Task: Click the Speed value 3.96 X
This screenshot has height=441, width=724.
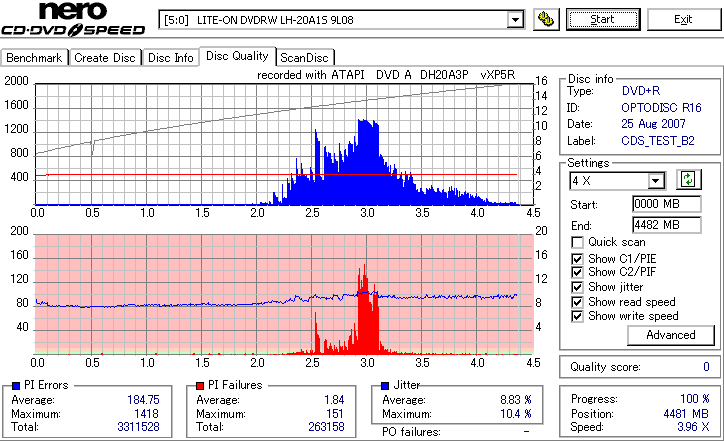Action: click(x=693, y=427)
